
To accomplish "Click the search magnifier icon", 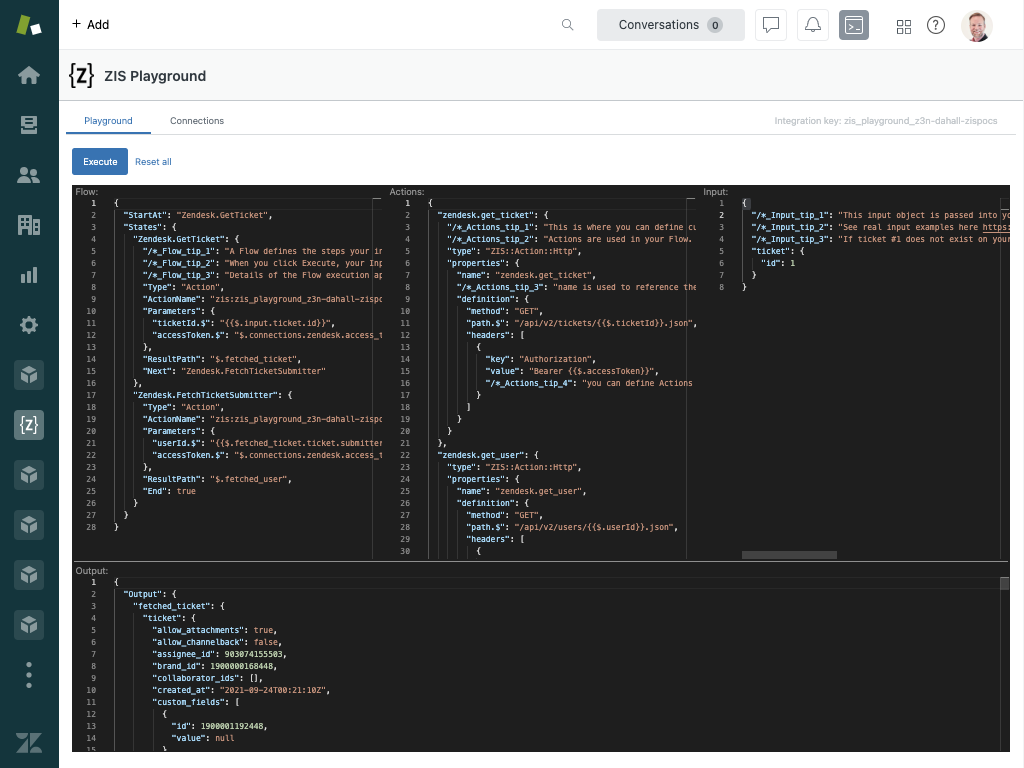I will tap(568, 25).
